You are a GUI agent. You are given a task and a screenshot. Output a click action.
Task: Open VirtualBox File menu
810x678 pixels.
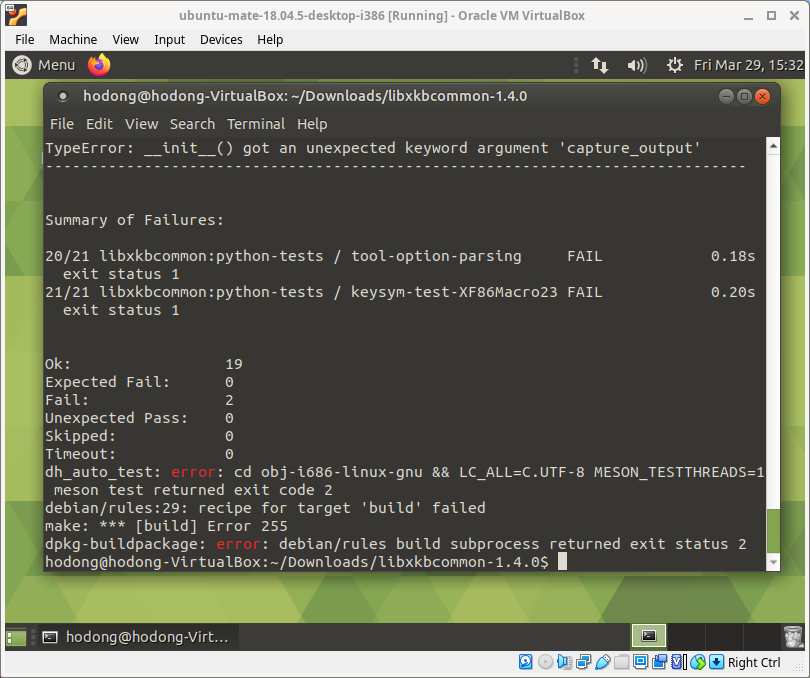click(24, 40)
